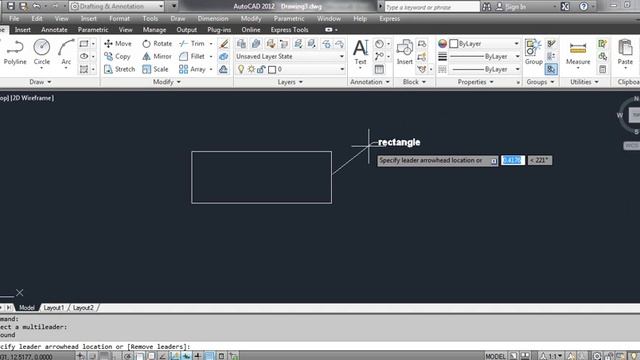The width and height of the screenshot is (640, 360).
Task: Click the Copy tool
Action: (x=117, y=56)
